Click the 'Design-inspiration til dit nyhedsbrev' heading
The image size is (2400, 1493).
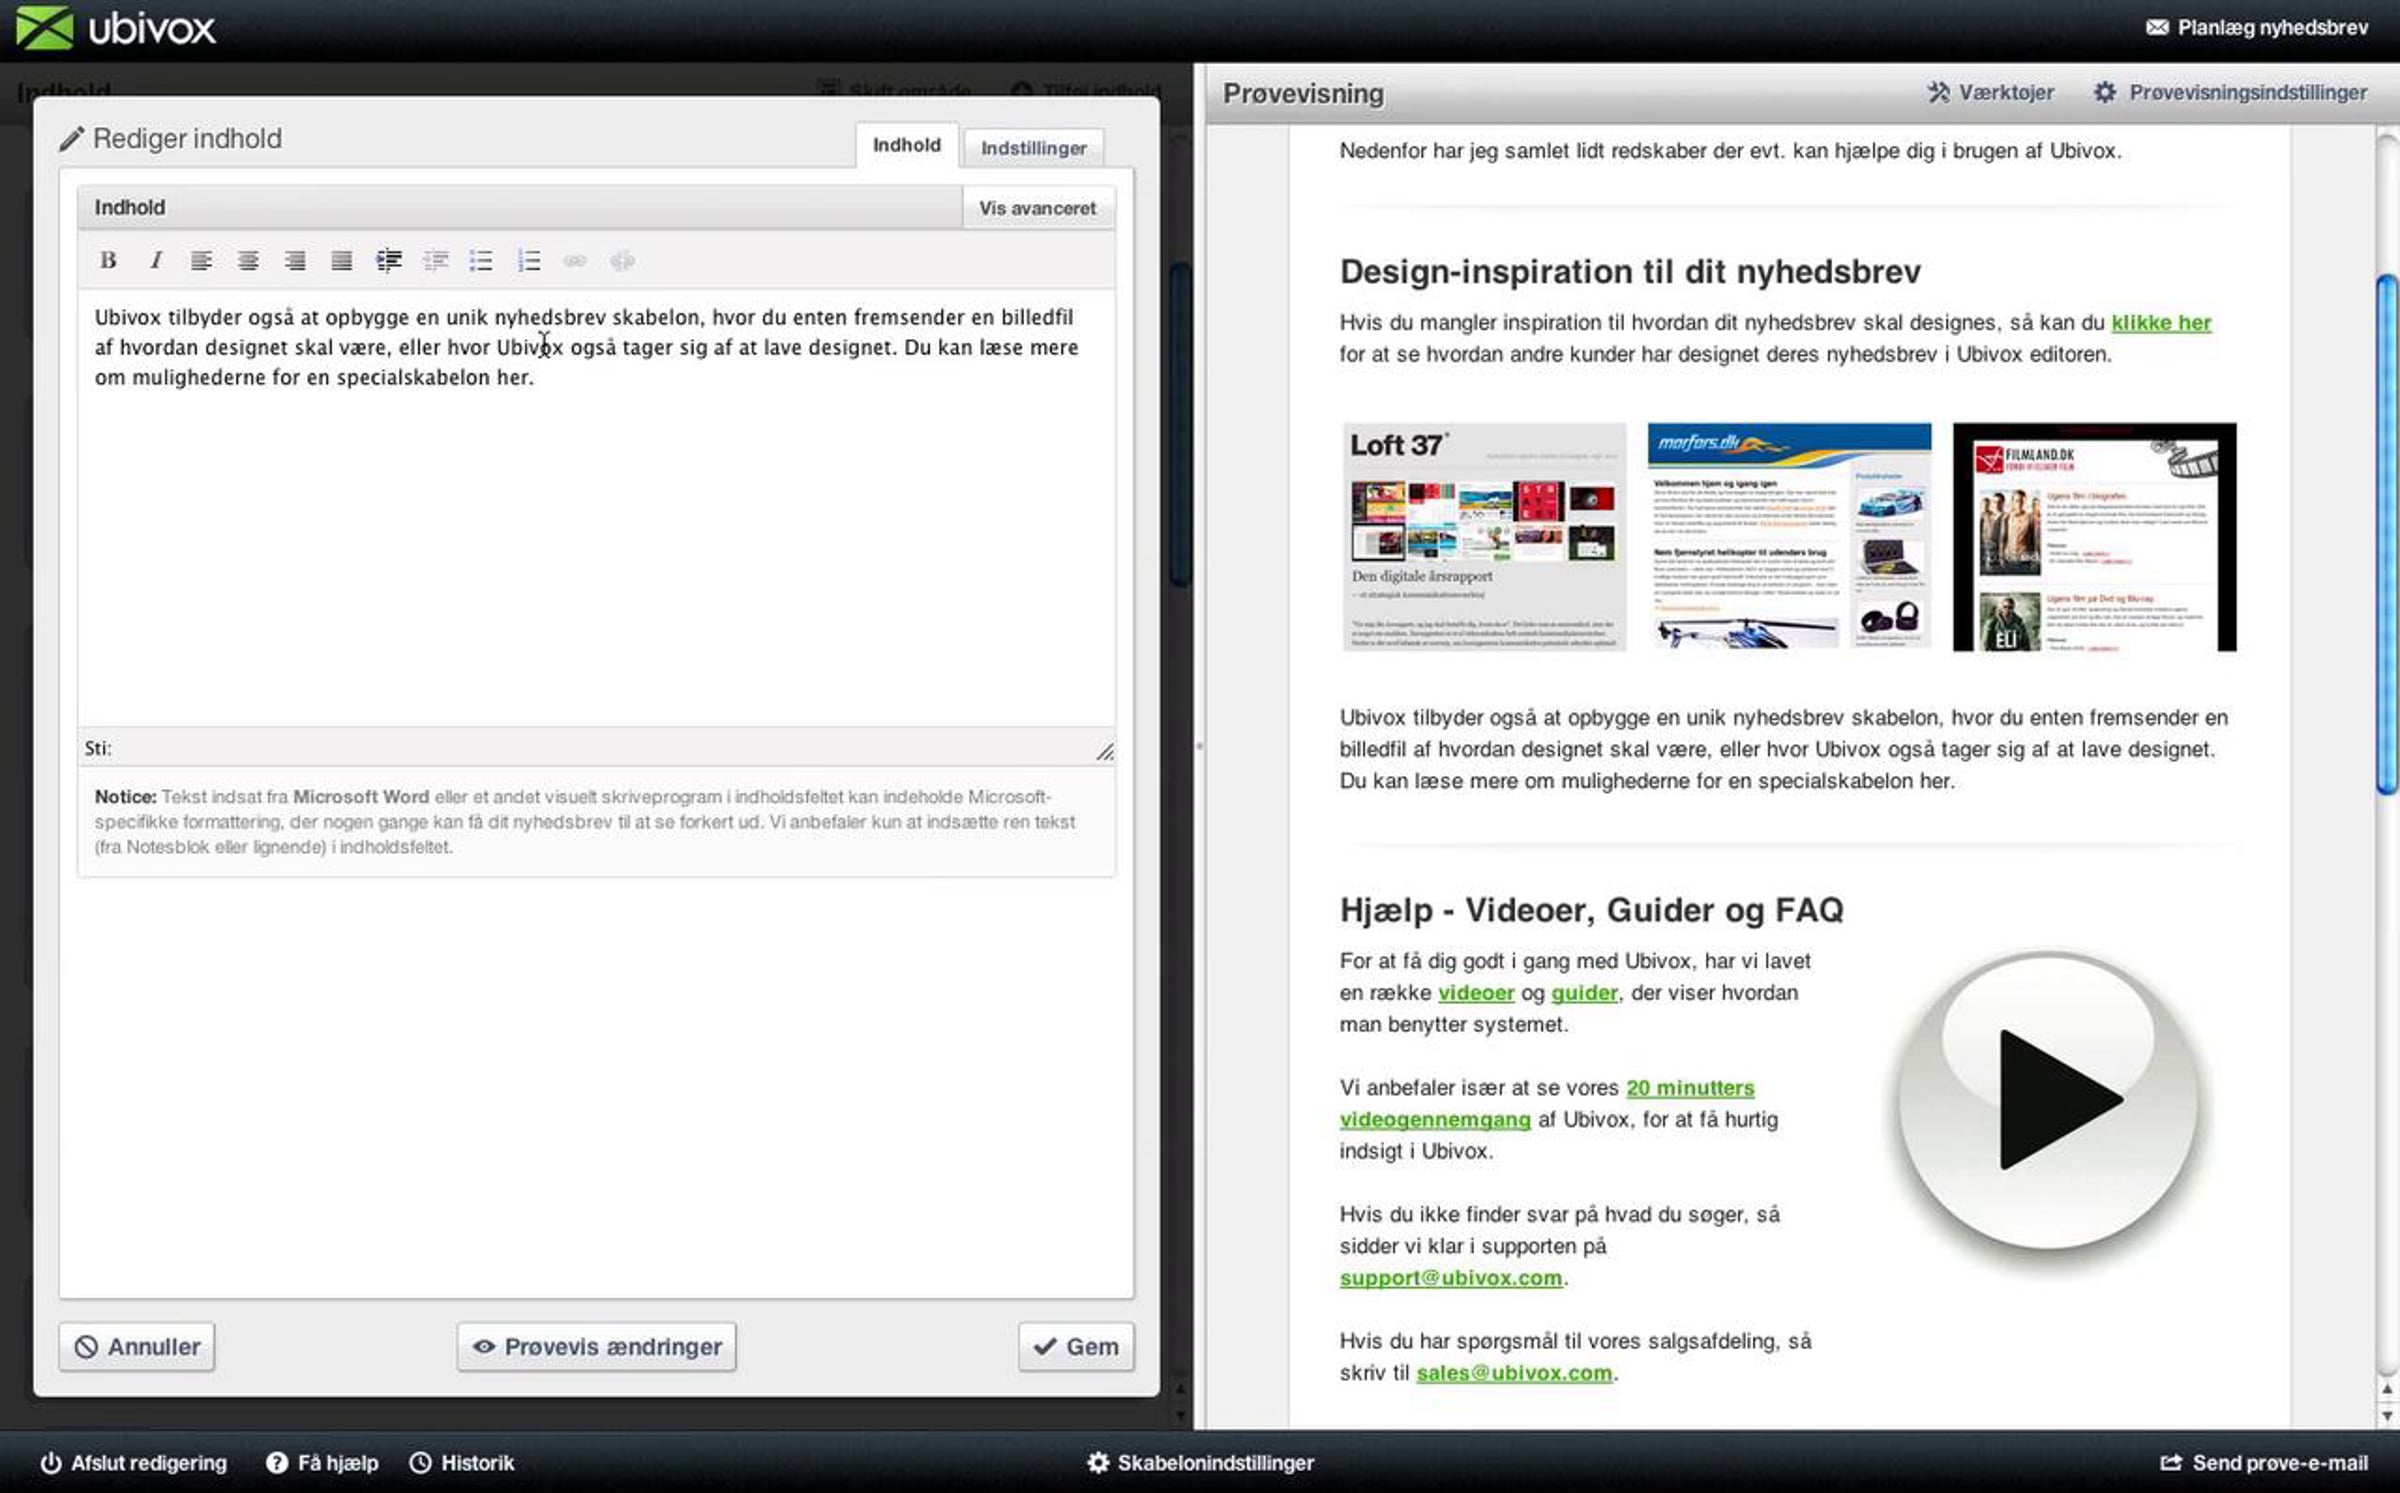click(x=1630, y=271)
